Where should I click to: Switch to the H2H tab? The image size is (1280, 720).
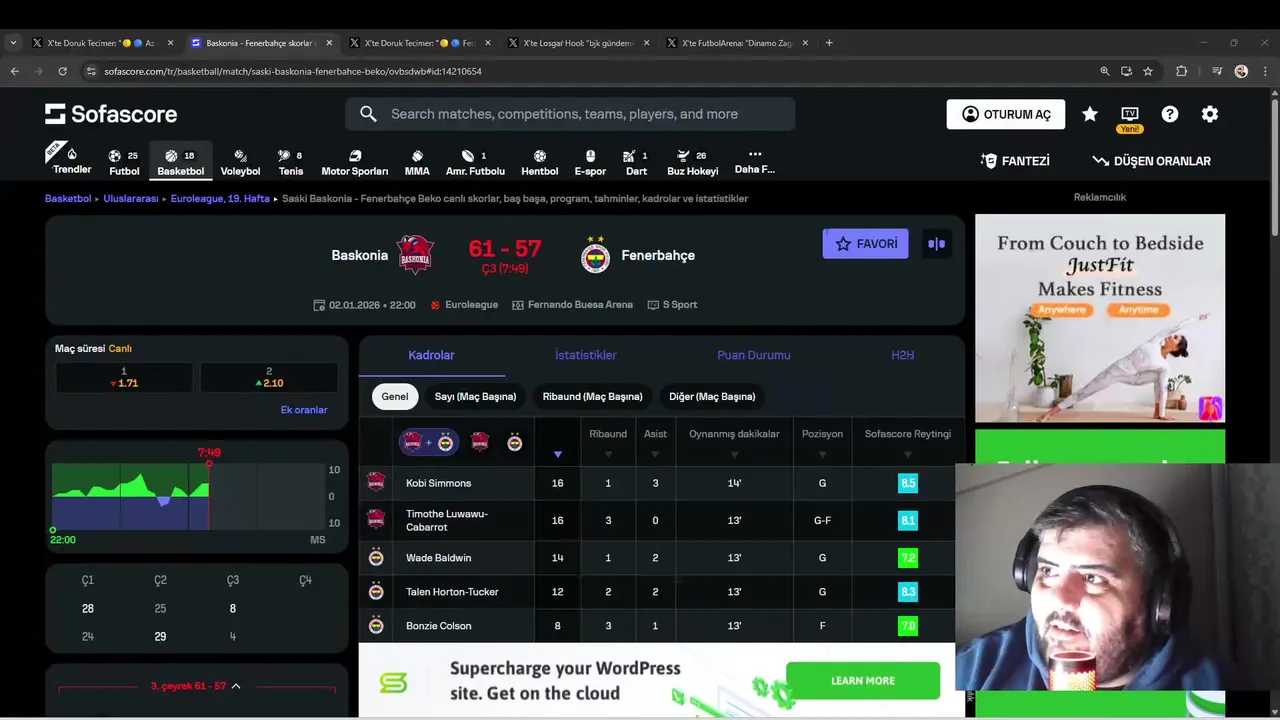[902, 355]
